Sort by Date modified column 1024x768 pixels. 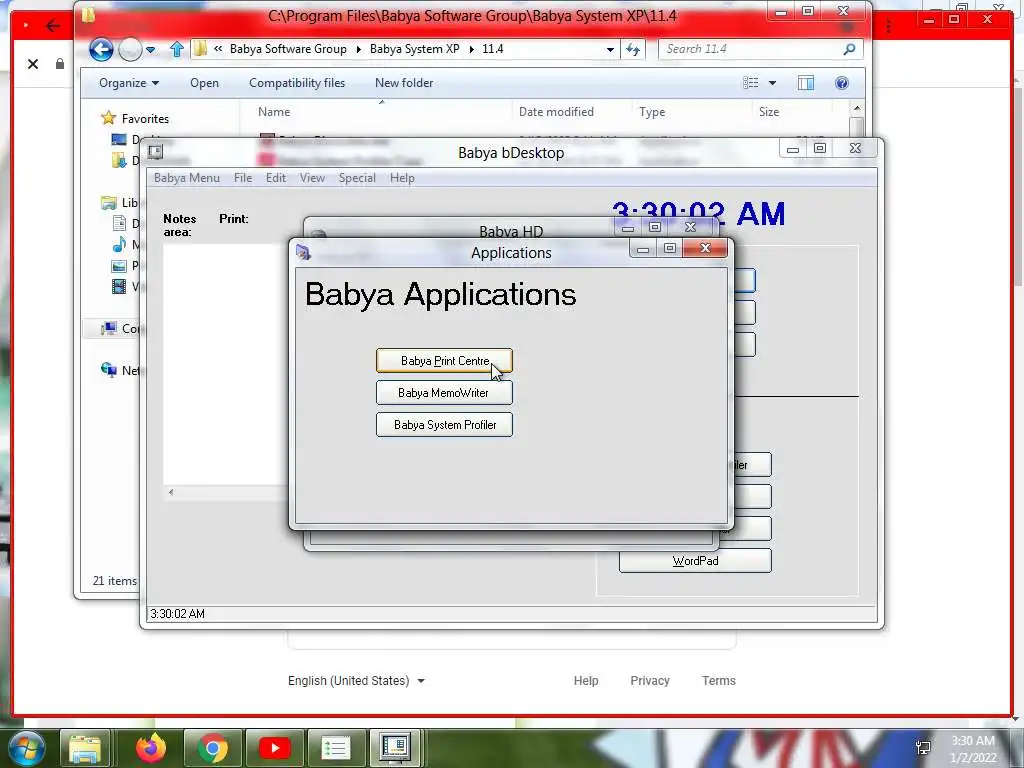click(556, 112)
